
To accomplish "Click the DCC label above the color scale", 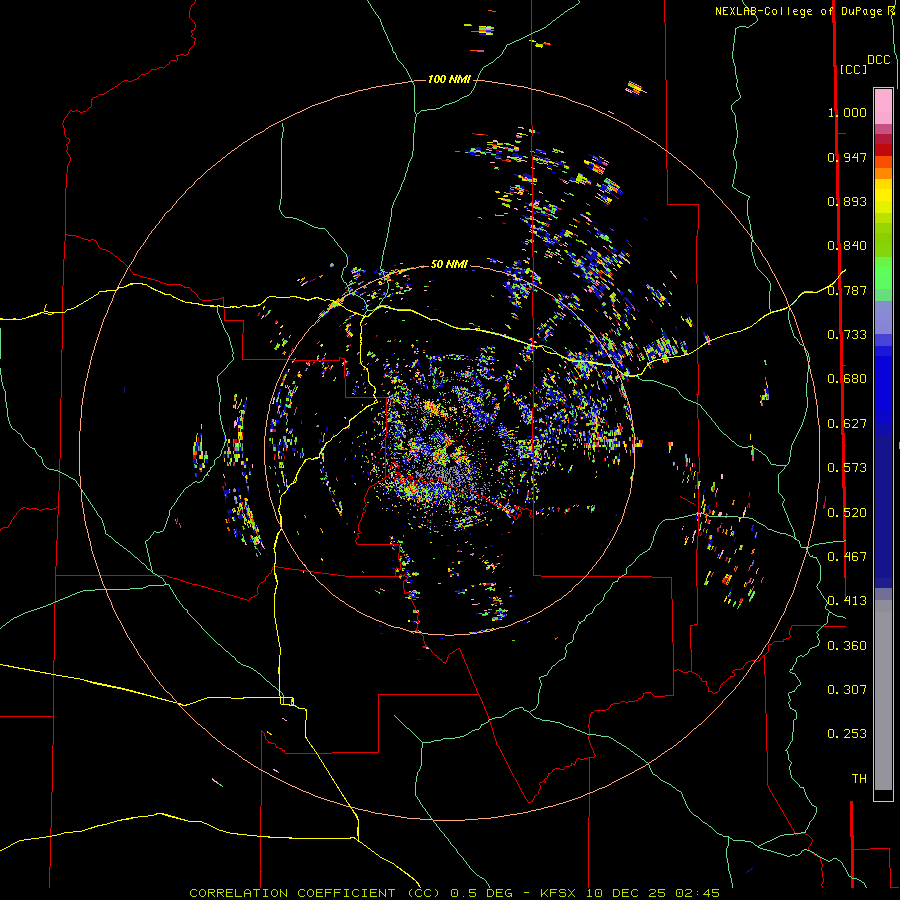I will click(x=879, y=60).
